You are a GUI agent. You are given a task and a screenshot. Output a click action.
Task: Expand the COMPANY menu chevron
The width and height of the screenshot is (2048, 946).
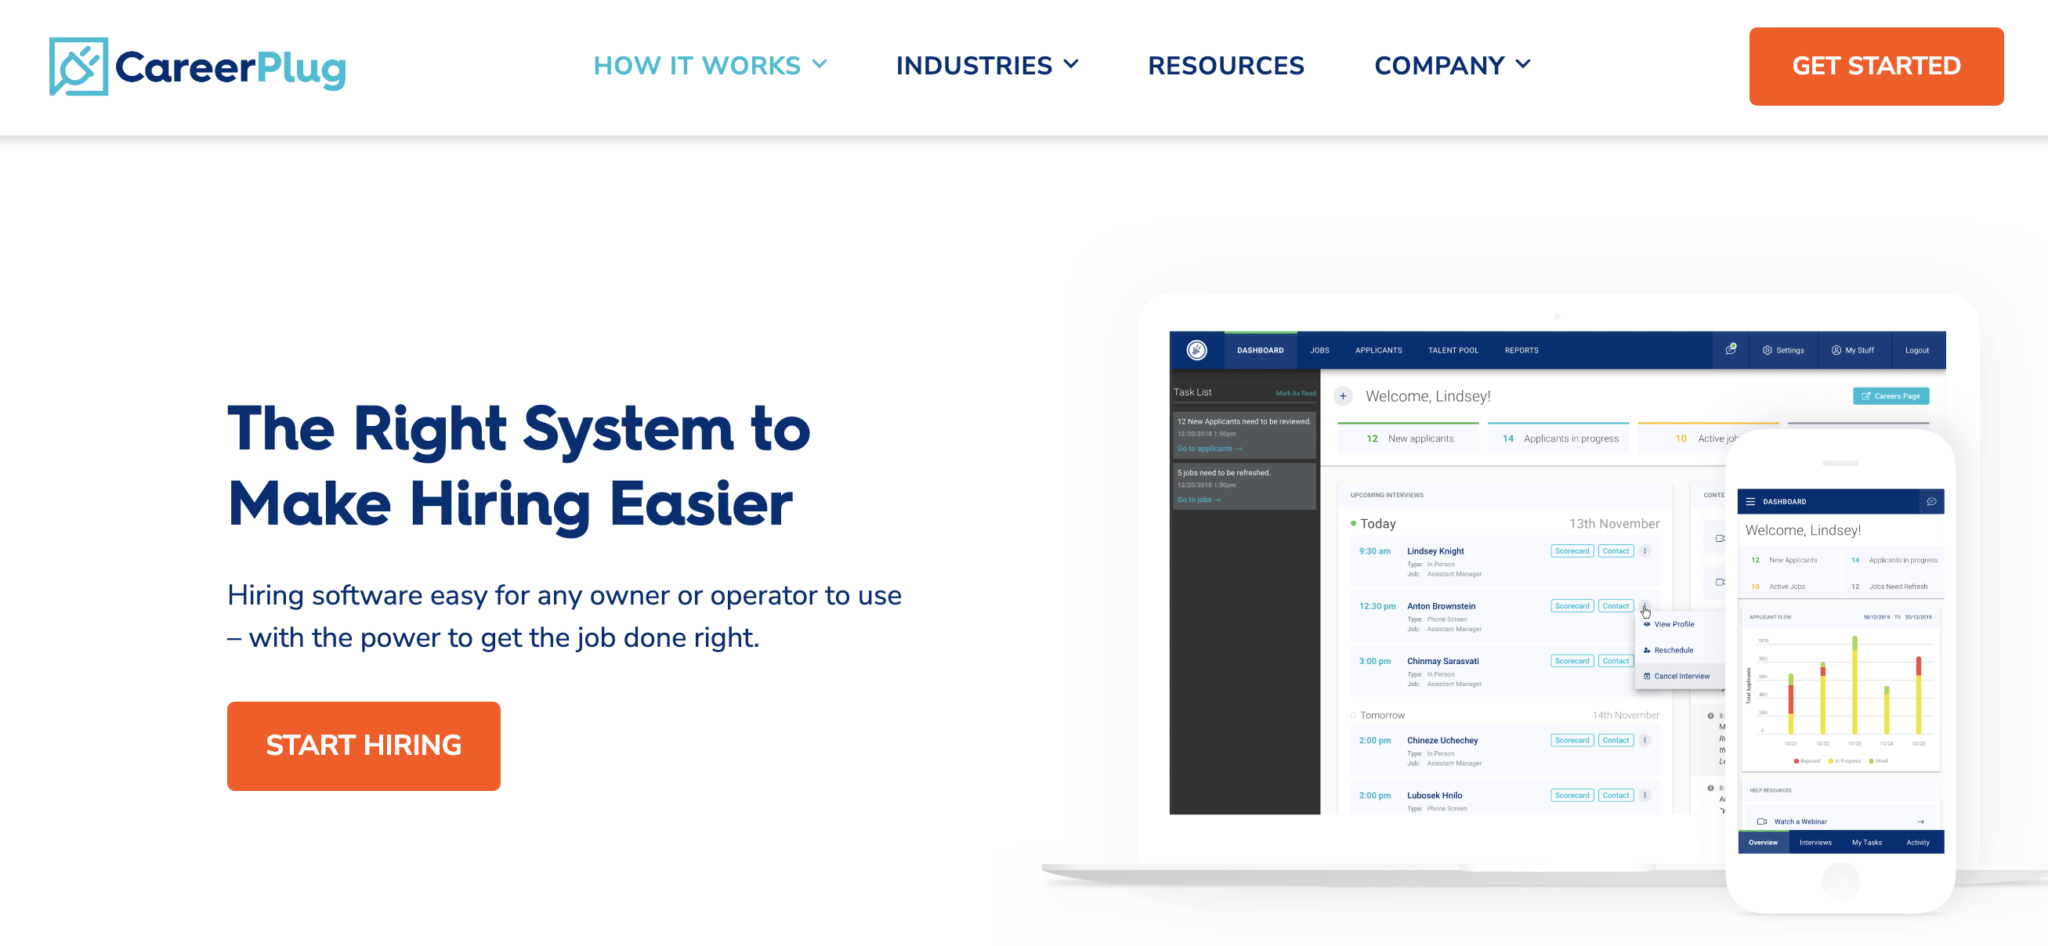[1522, 65]
